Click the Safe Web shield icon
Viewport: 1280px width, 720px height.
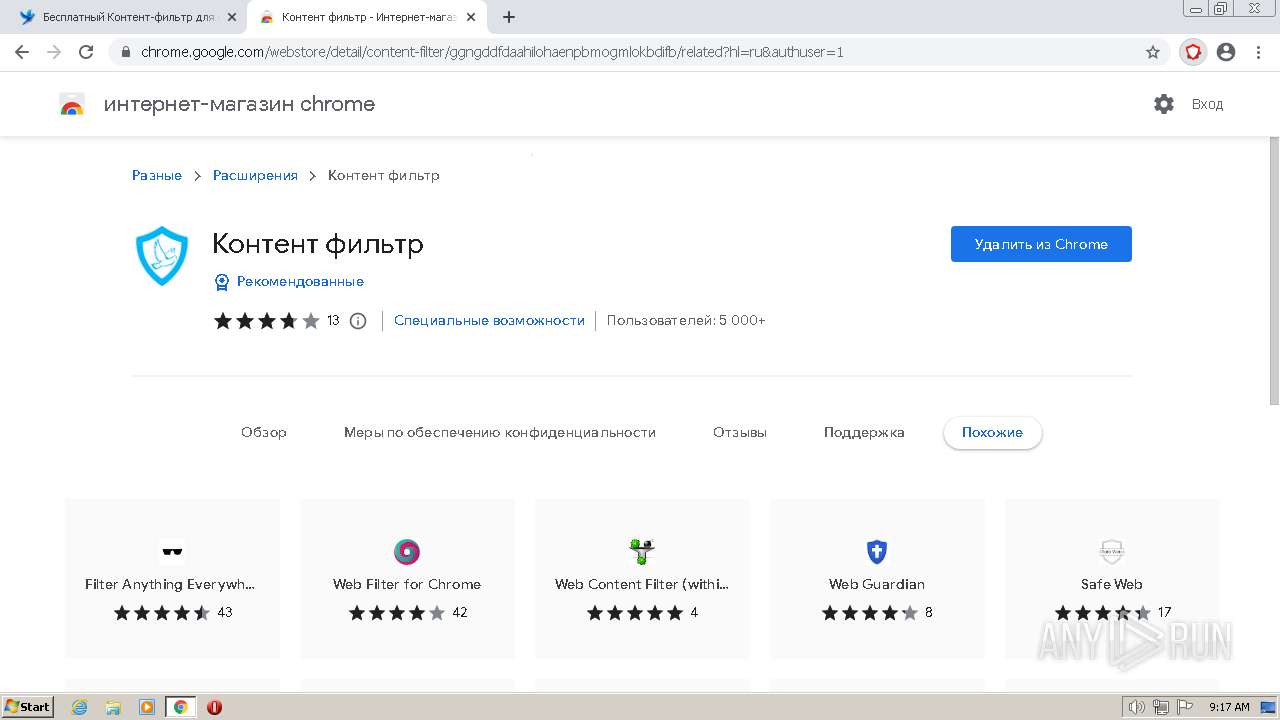(x=1112, y=551)
